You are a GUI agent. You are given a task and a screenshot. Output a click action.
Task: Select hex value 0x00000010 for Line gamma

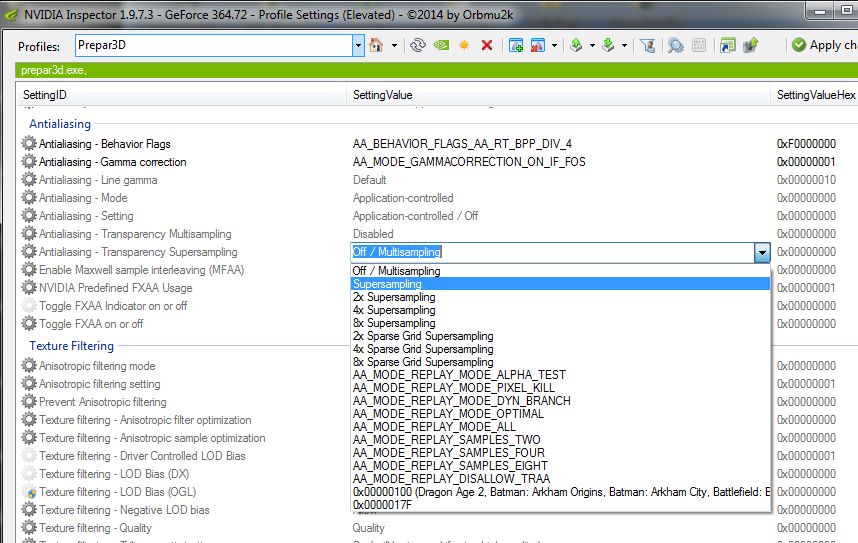click(806, 180)
